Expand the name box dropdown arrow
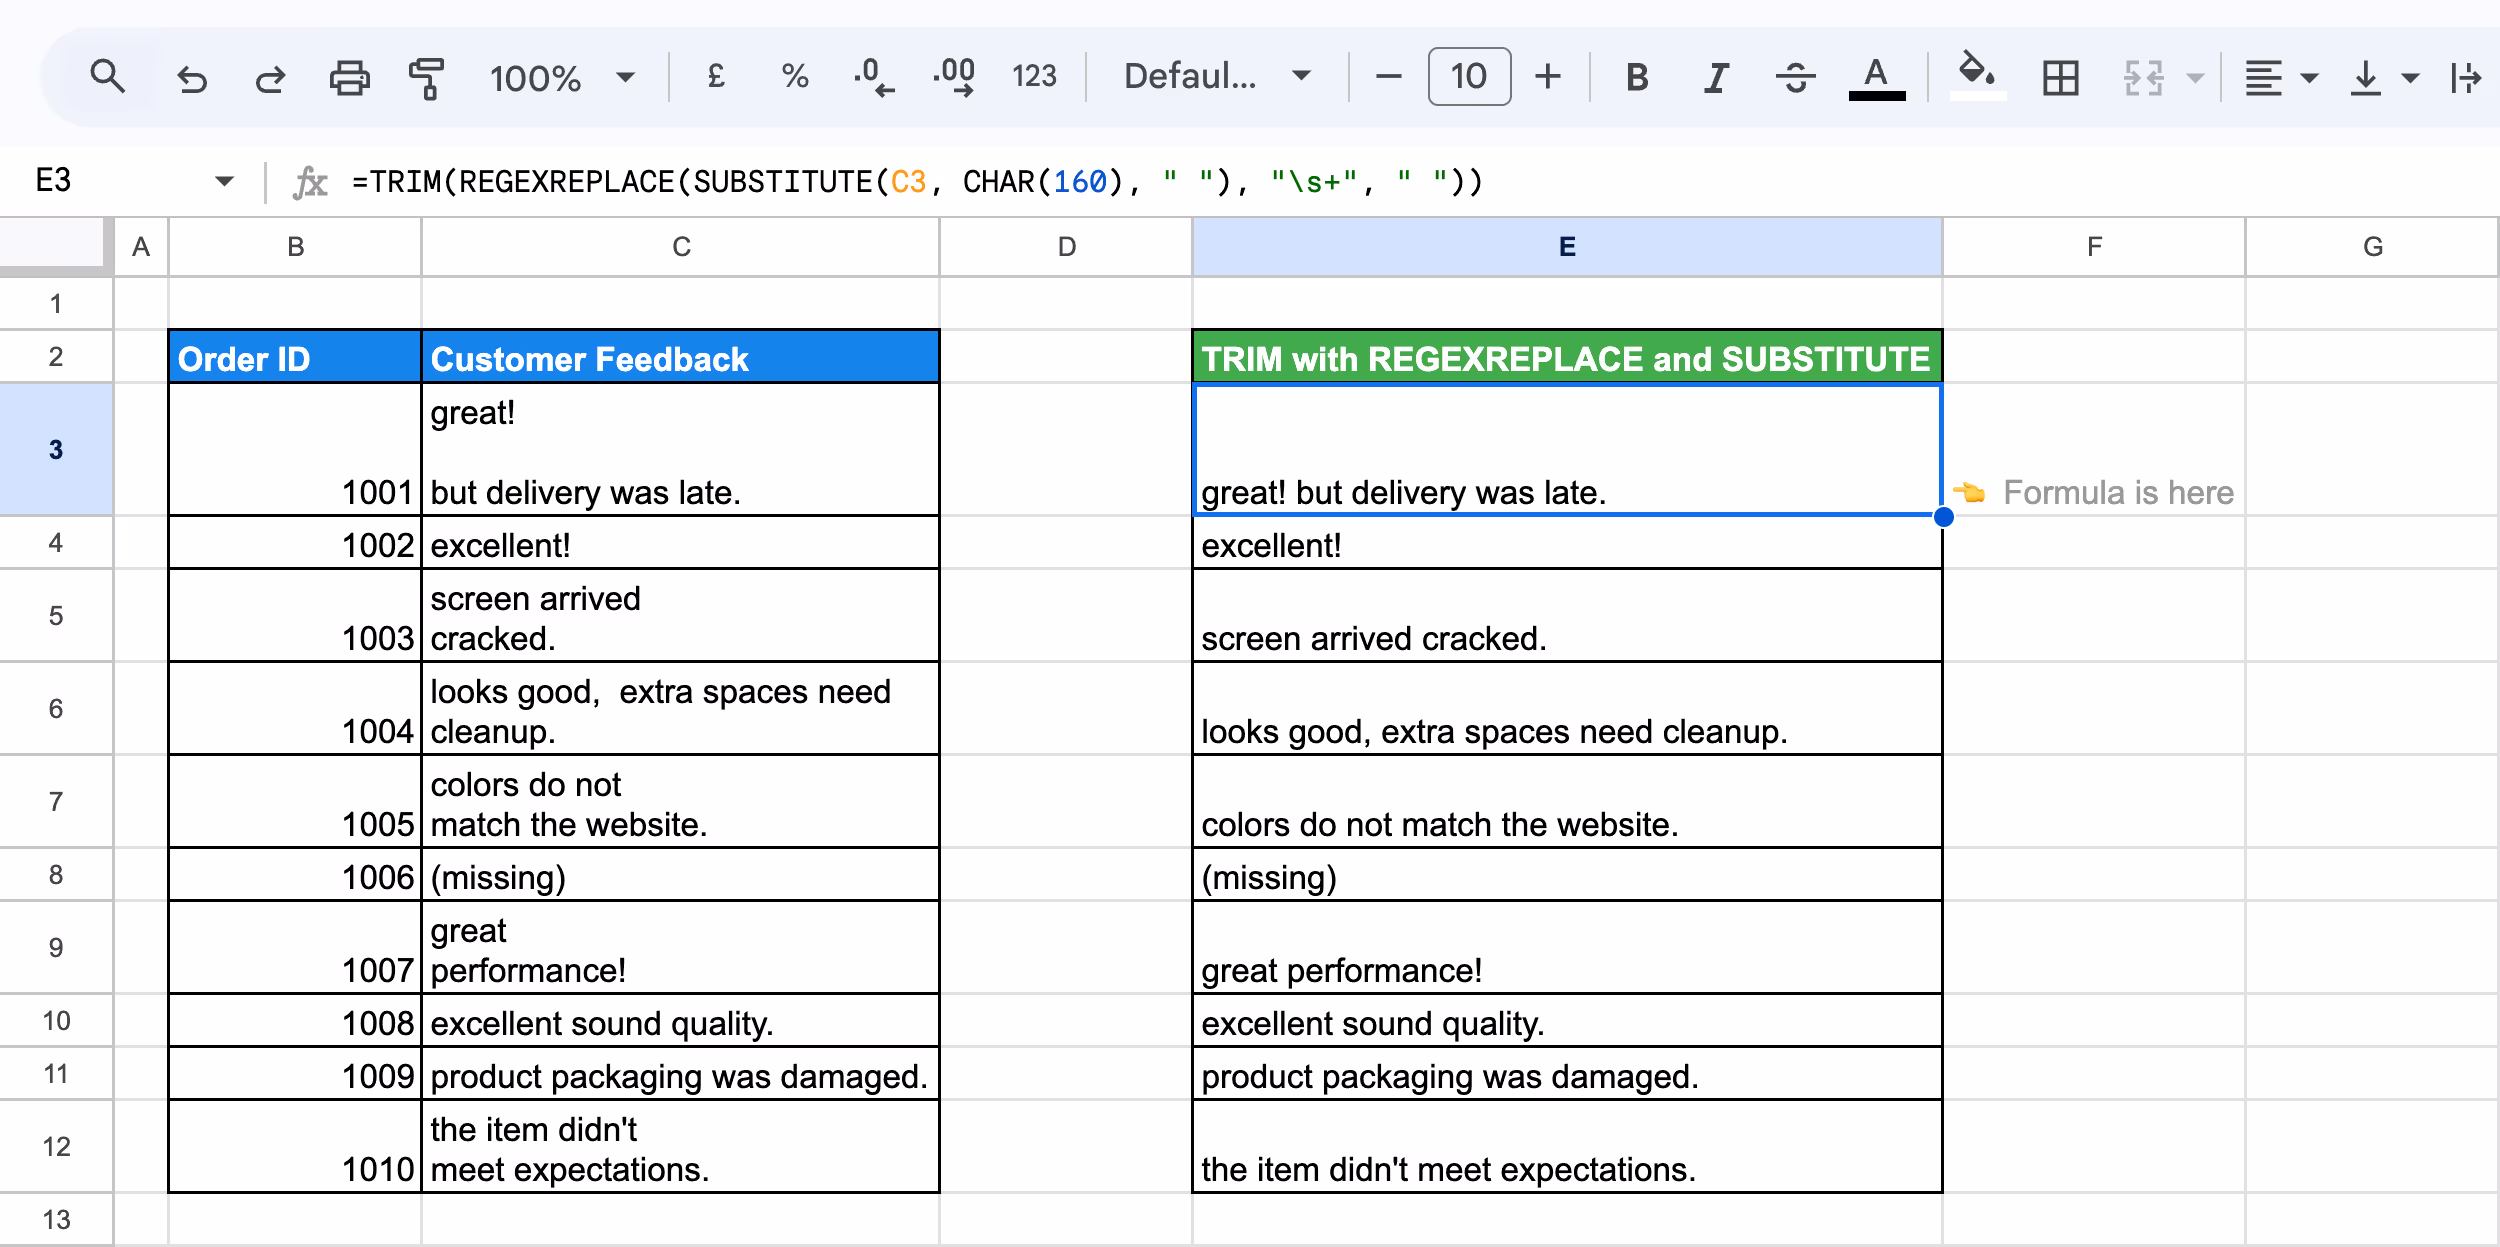 pyautogui.click(x=224, y=181)
